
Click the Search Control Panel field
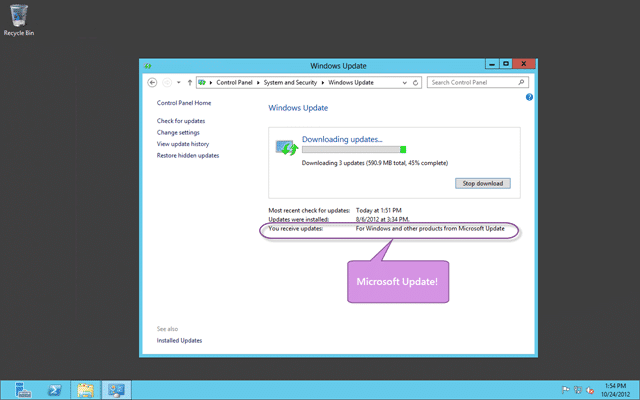coord(478,82)
